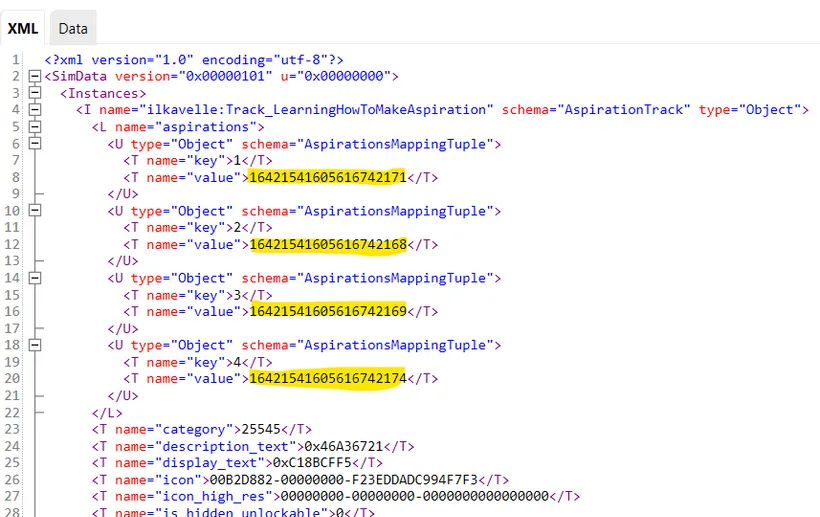
Task: Click highlighted value ending in 742169
Action: click(327, 312)
